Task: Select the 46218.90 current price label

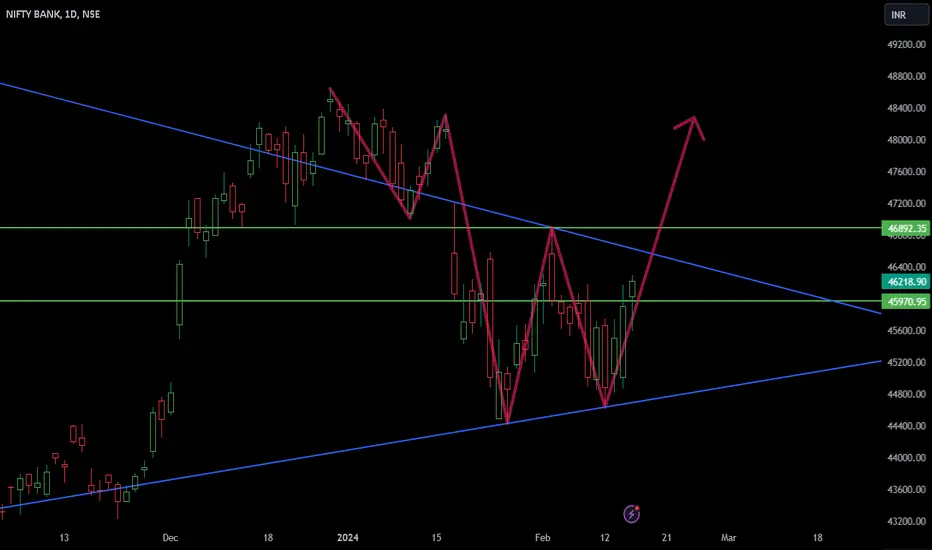Action: (906, 282)
